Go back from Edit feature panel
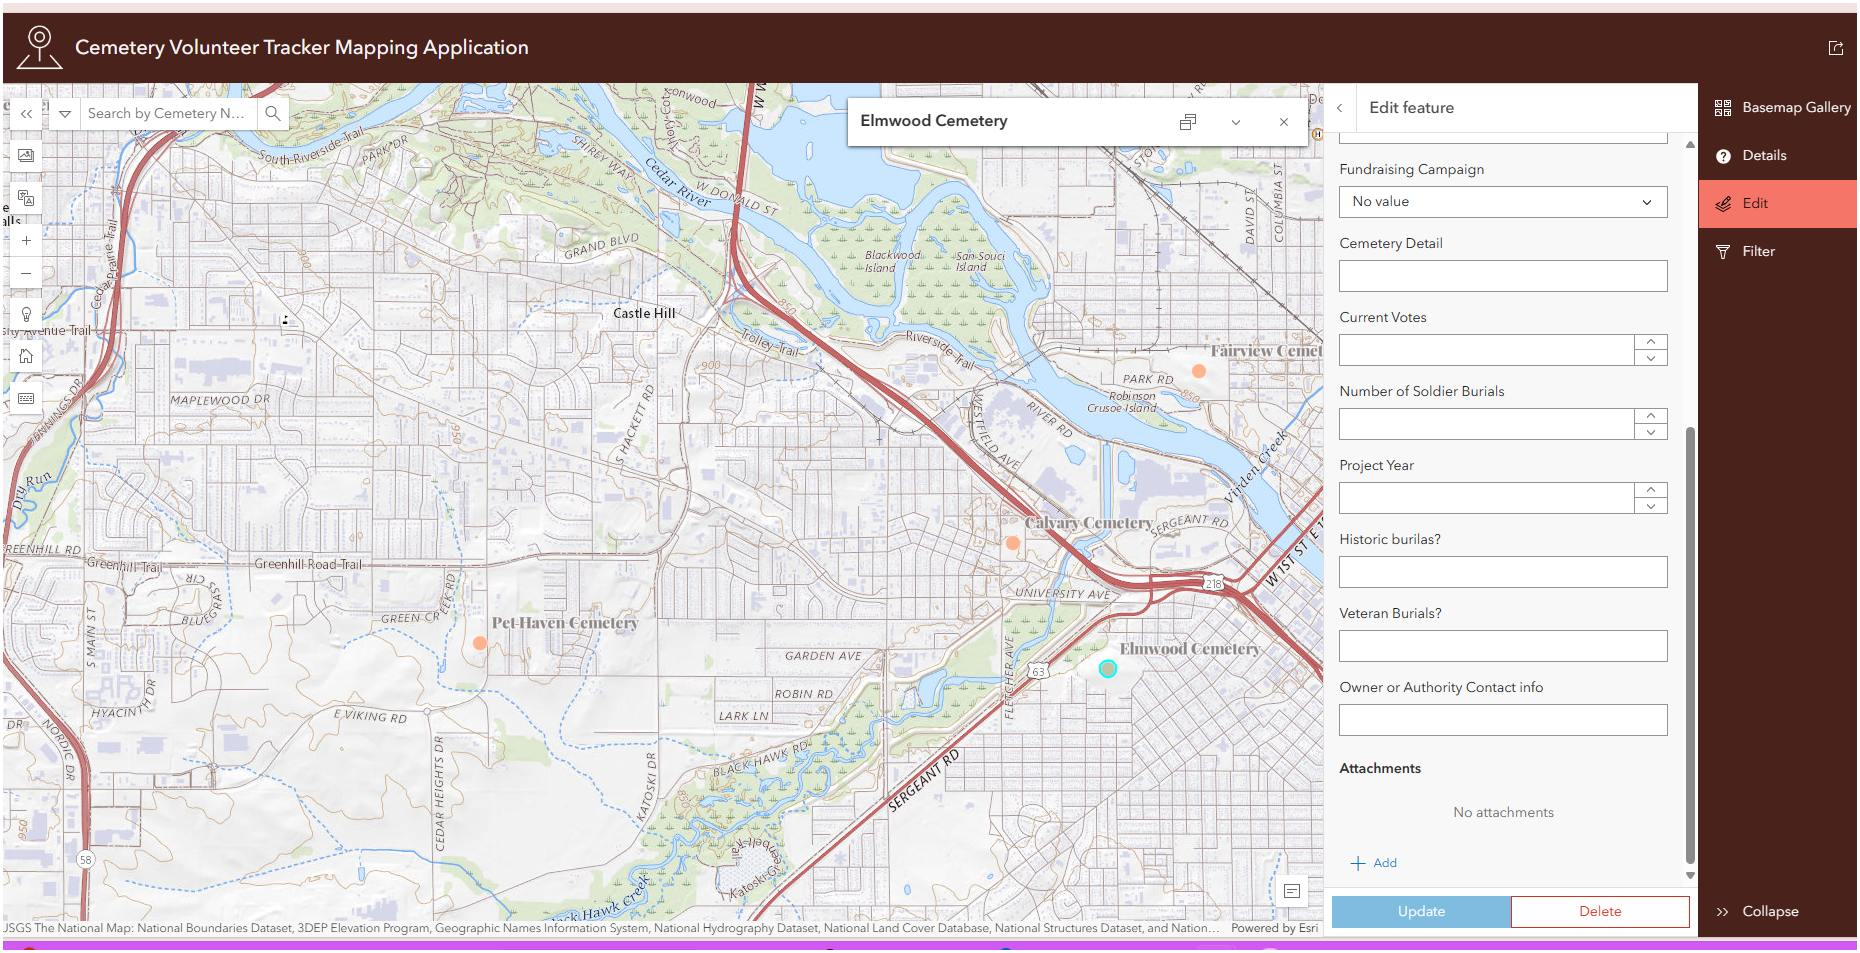 tap(1340, 108)
